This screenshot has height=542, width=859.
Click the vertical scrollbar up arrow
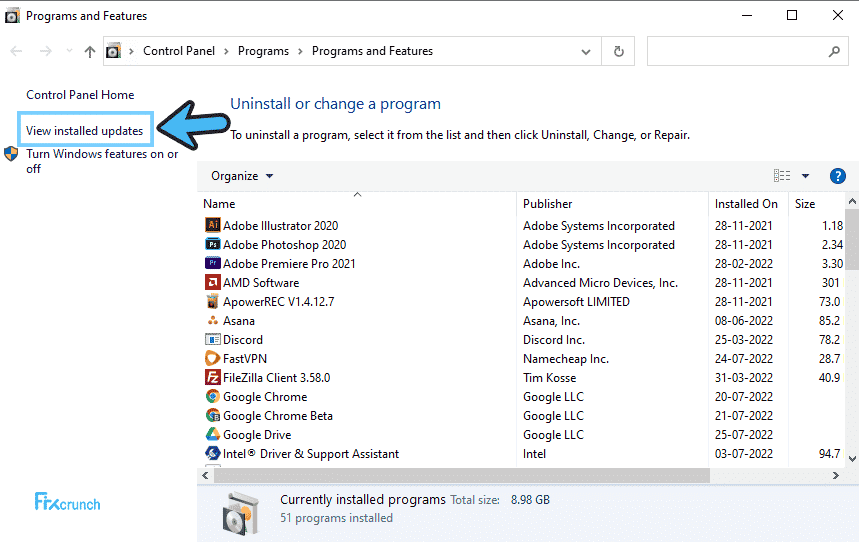(852, 201)
